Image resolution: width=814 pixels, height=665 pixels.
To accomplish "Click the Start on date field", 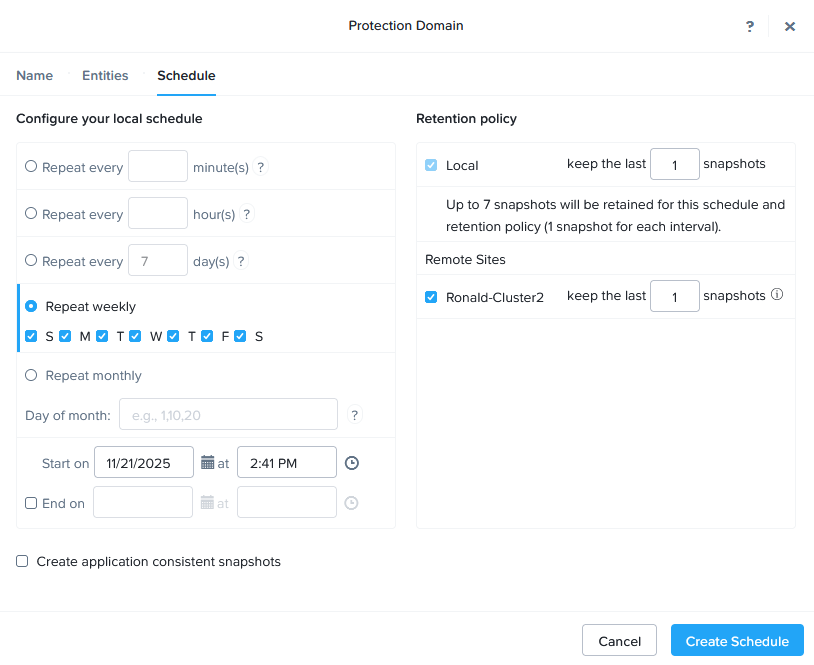I will click(143, 463).
